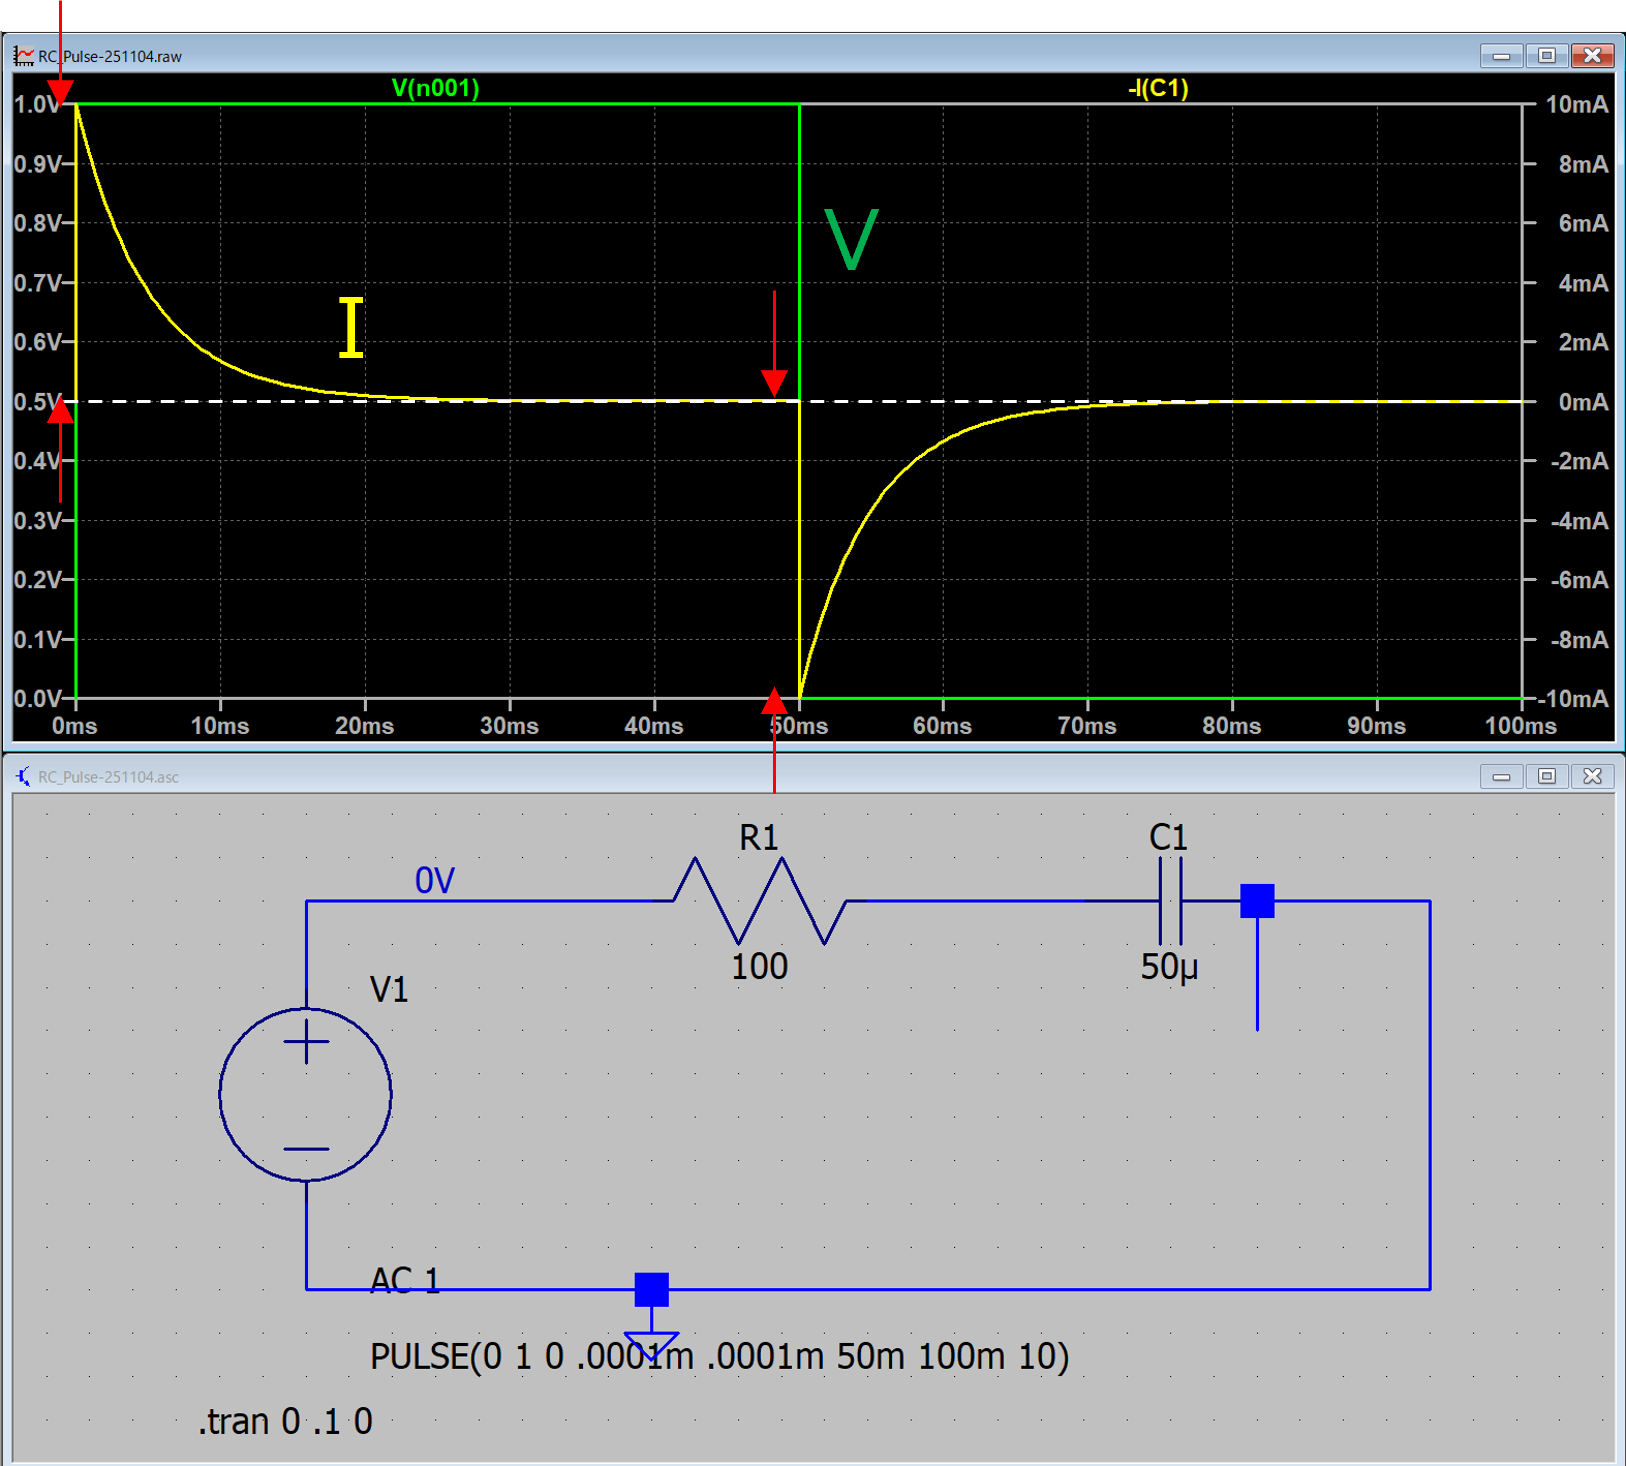The image size is (1626, 1466).
Task: Click the blue junction square beside C1
Action: click(x=1257, y=901)
